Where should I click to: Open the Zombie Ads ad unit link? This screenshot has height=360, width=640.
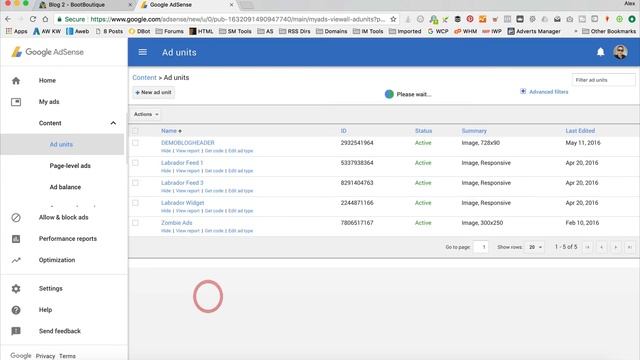176,223
